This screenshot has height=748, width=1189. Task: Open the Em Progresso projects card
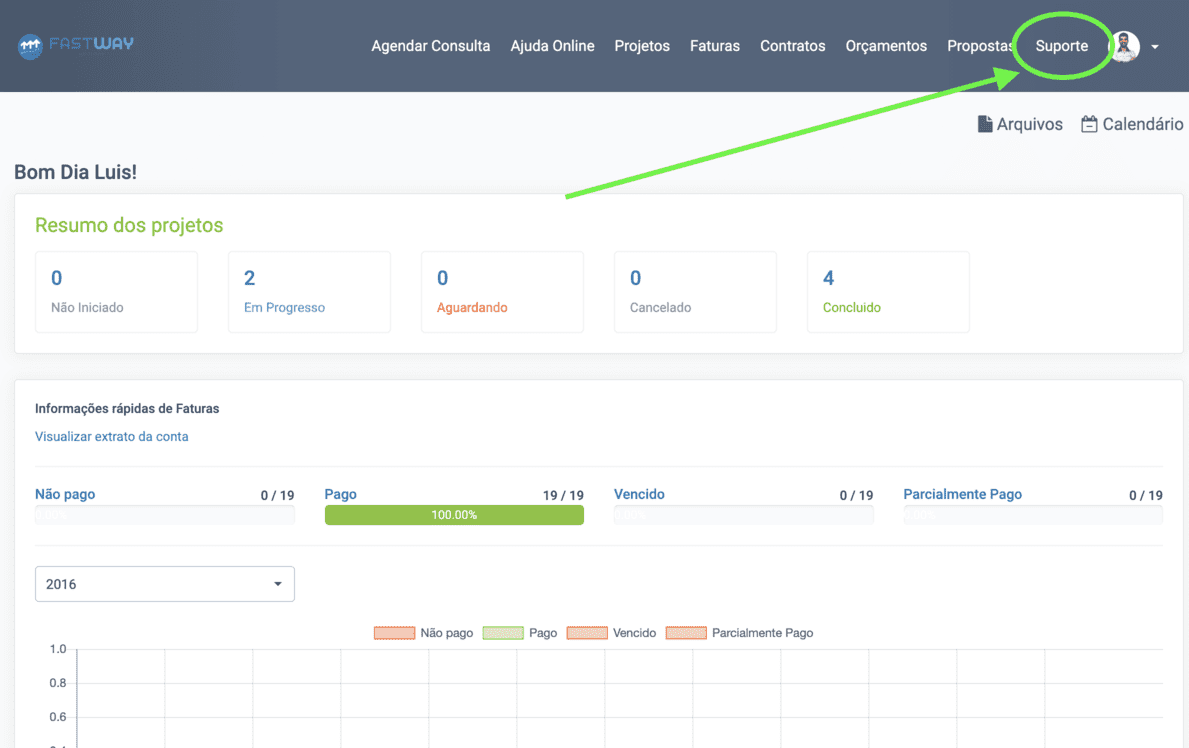pos(309,291)
